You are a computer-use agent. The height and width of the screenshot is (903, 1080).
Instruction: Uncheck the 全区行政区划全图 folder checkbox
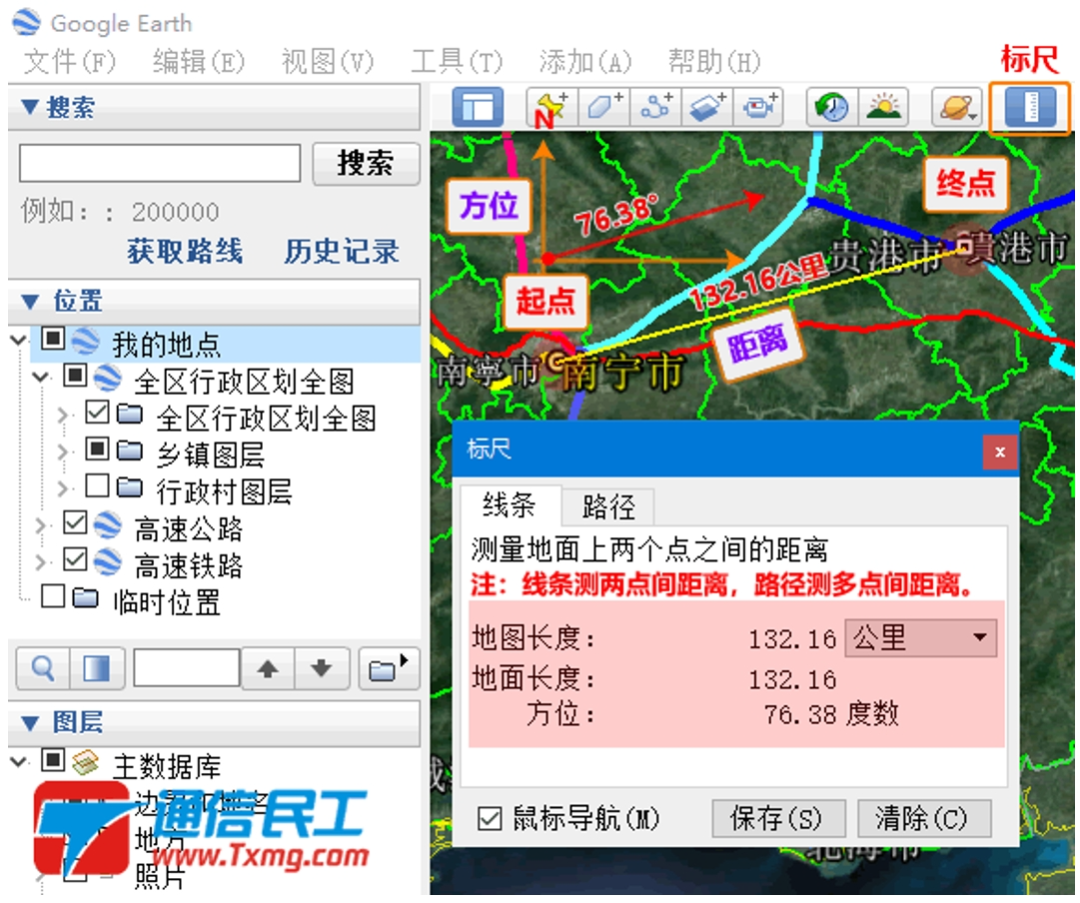[x=97, y=412]
